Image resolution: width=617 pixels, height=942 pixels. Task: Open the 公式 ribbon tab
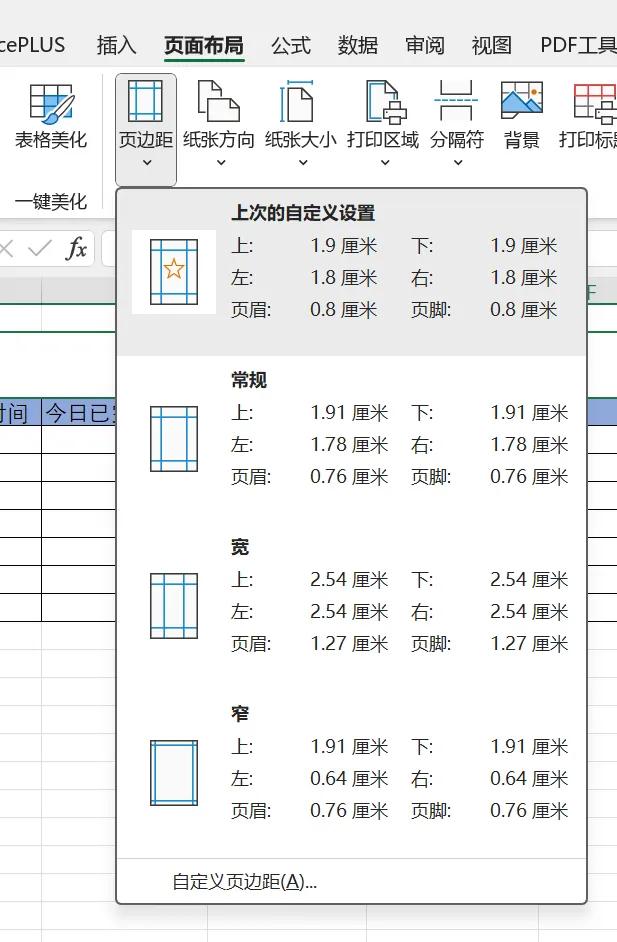point(291,45)
